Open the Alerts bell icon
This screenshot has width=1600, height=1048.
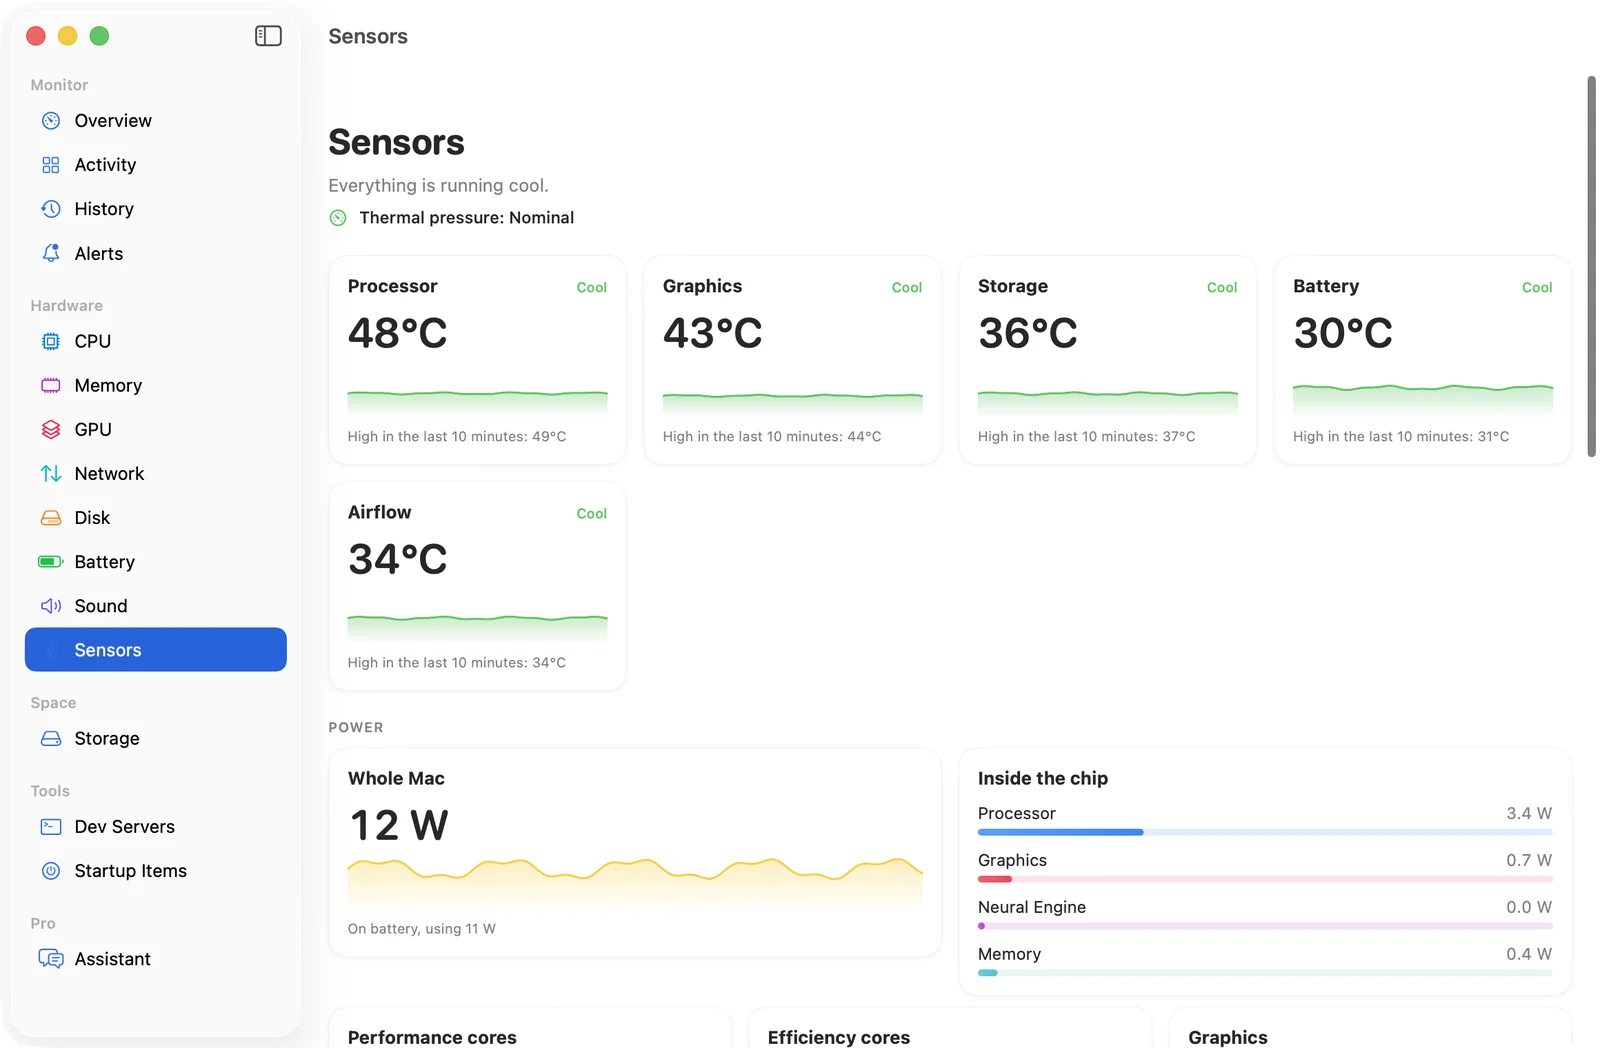[51, 253]
